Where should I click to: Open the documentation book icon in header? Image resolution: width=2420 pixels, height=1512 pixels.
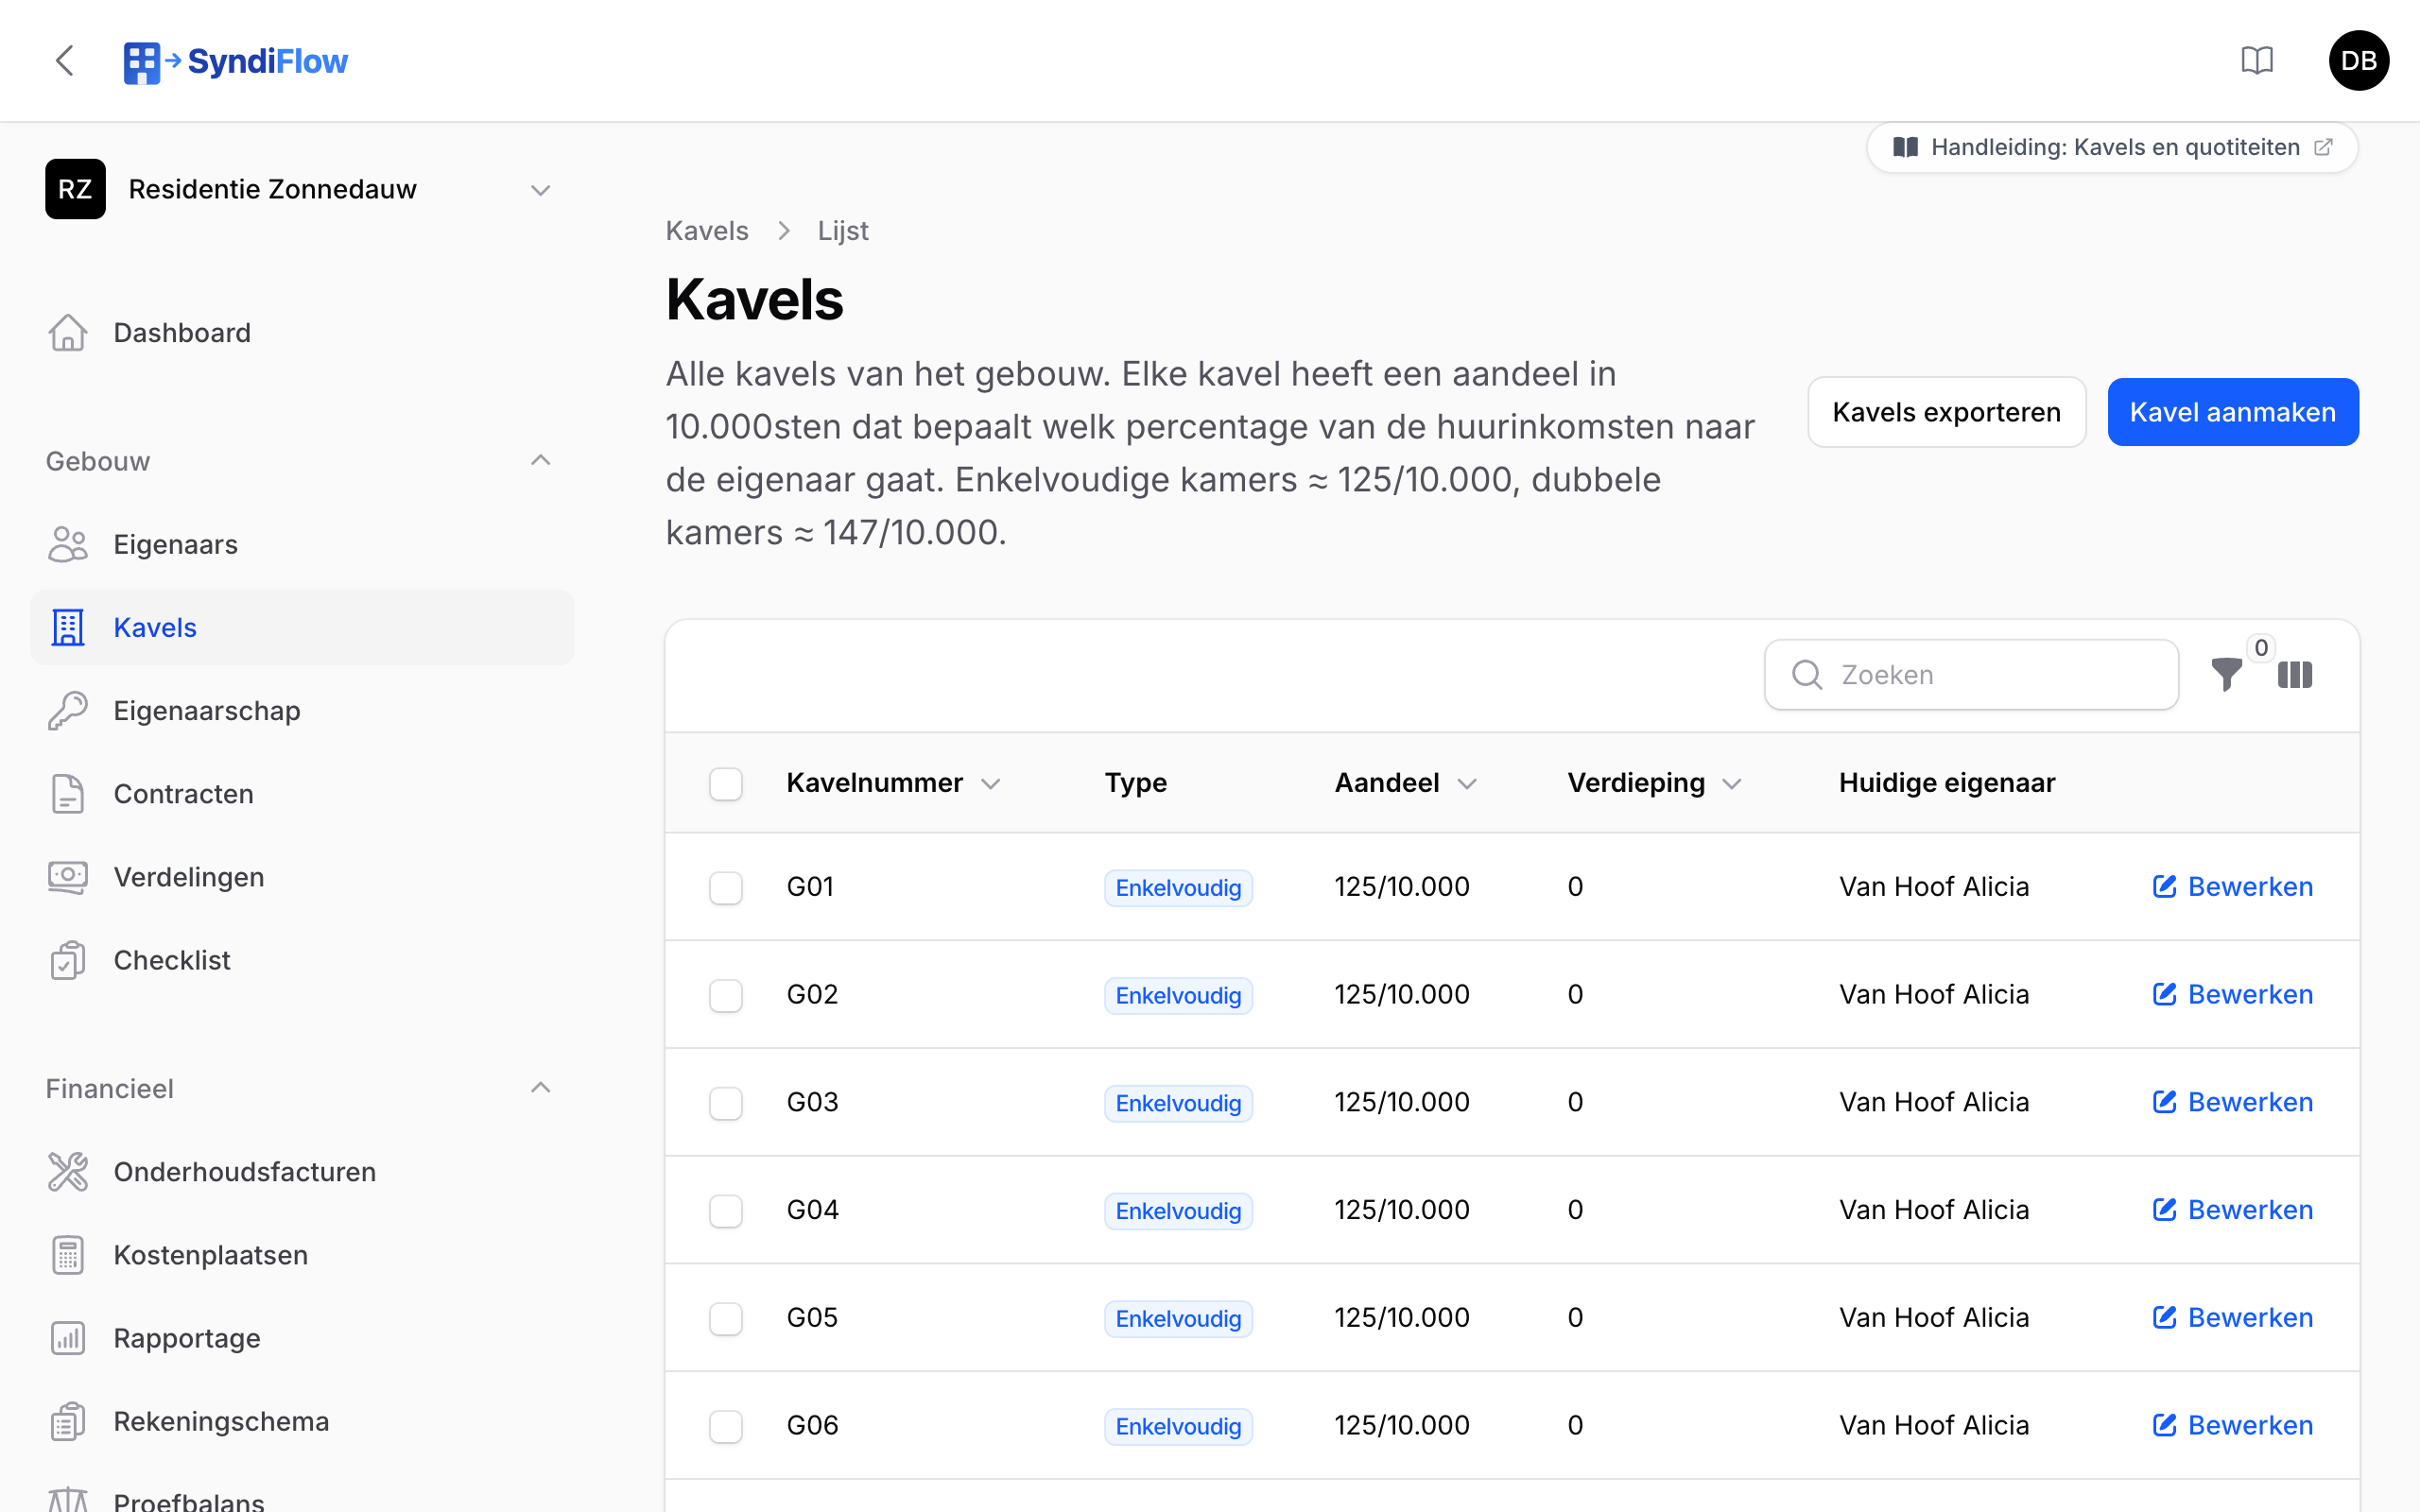coord(2257,60)
